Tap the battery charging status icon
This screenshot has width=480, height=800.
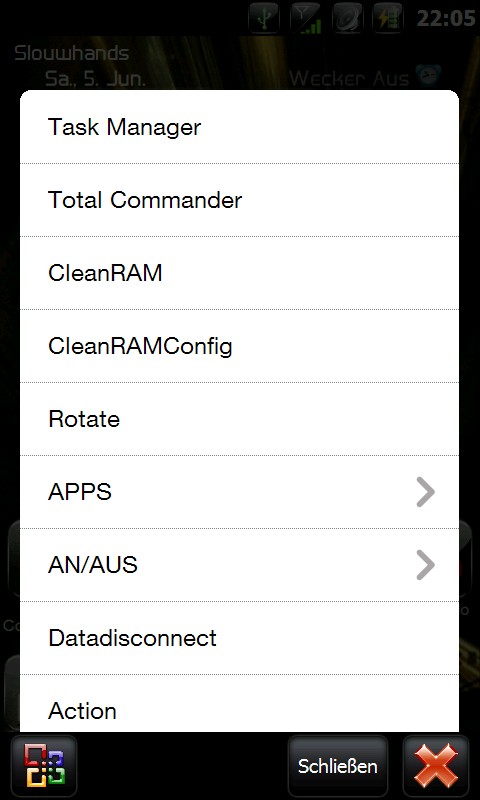tap(388, 18)
